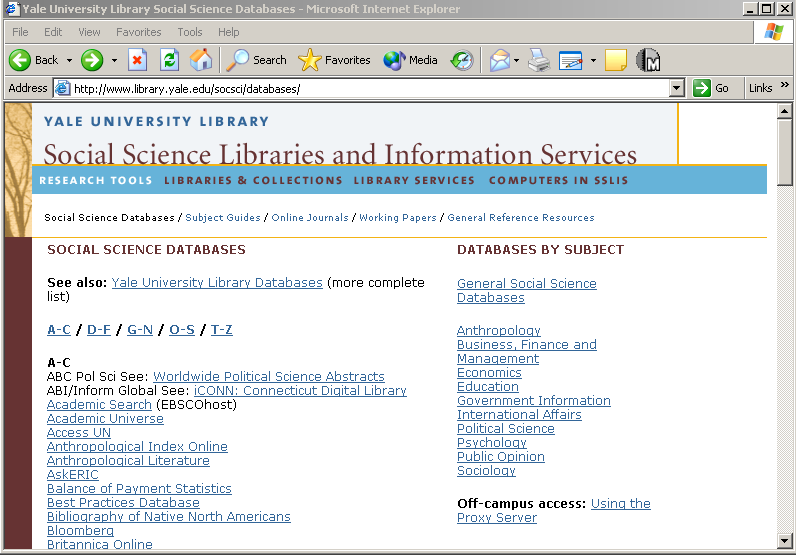
Task: Jump to the G-N database section
Action: point(139,330)
